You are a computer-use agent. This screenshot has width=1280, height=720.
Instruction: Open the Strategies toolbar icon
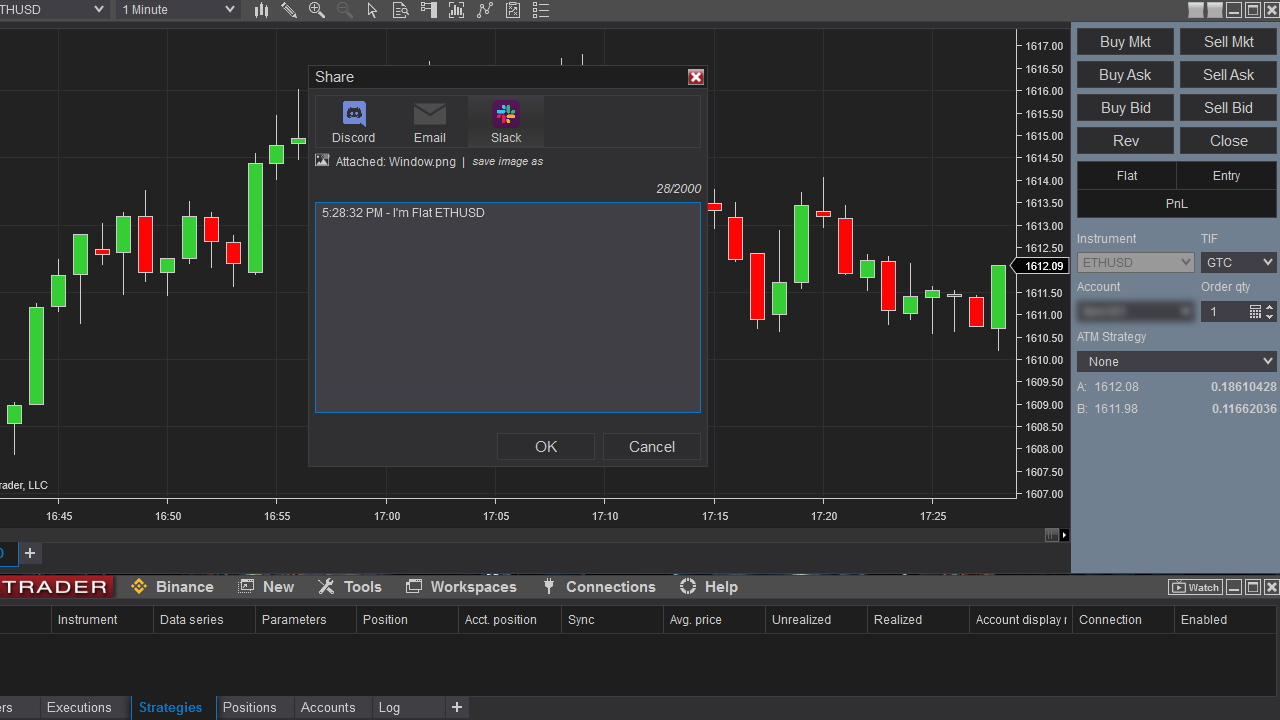[513, 10]
